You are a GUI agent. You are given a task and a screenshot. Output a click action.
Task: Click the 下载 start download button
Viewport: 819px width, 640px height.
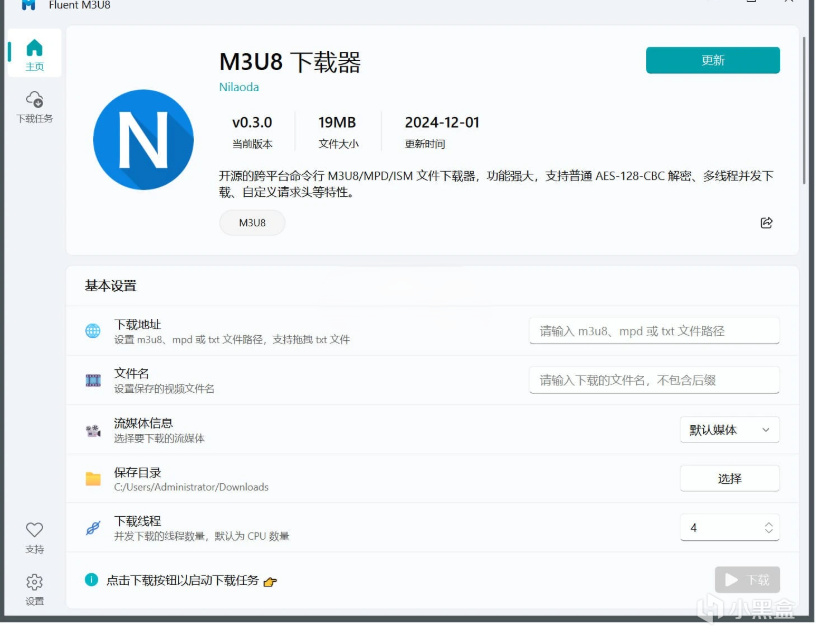pos(747,580)
